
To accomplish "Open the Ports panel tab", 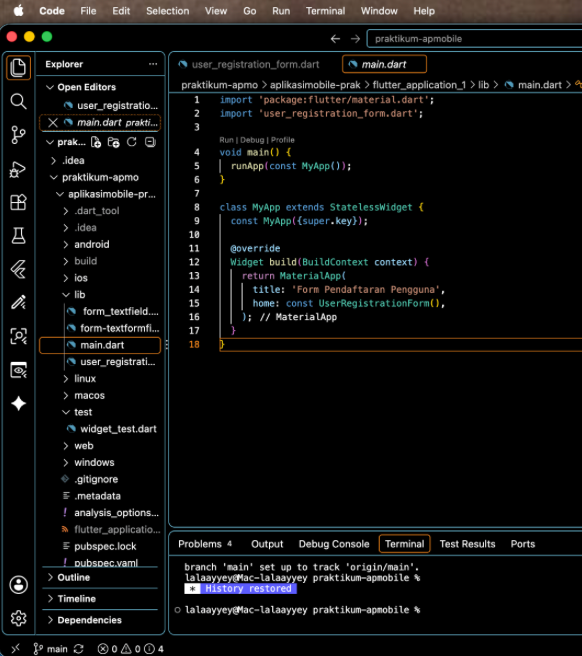I will pyautogui.click(x=523, y=544).
